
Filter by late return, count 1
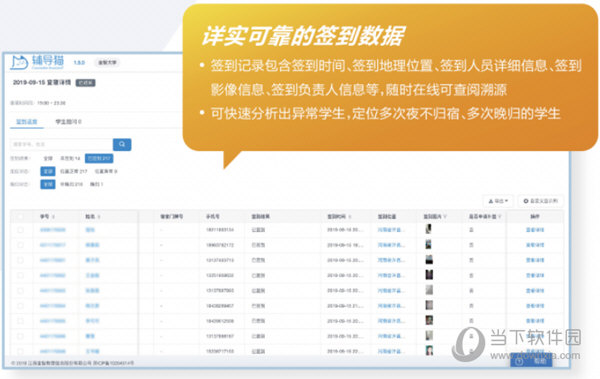pos(96,184)
